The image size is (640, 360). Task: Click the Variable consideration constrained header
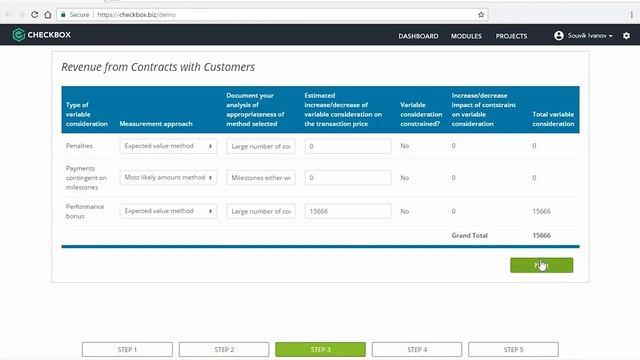point(421,114)
